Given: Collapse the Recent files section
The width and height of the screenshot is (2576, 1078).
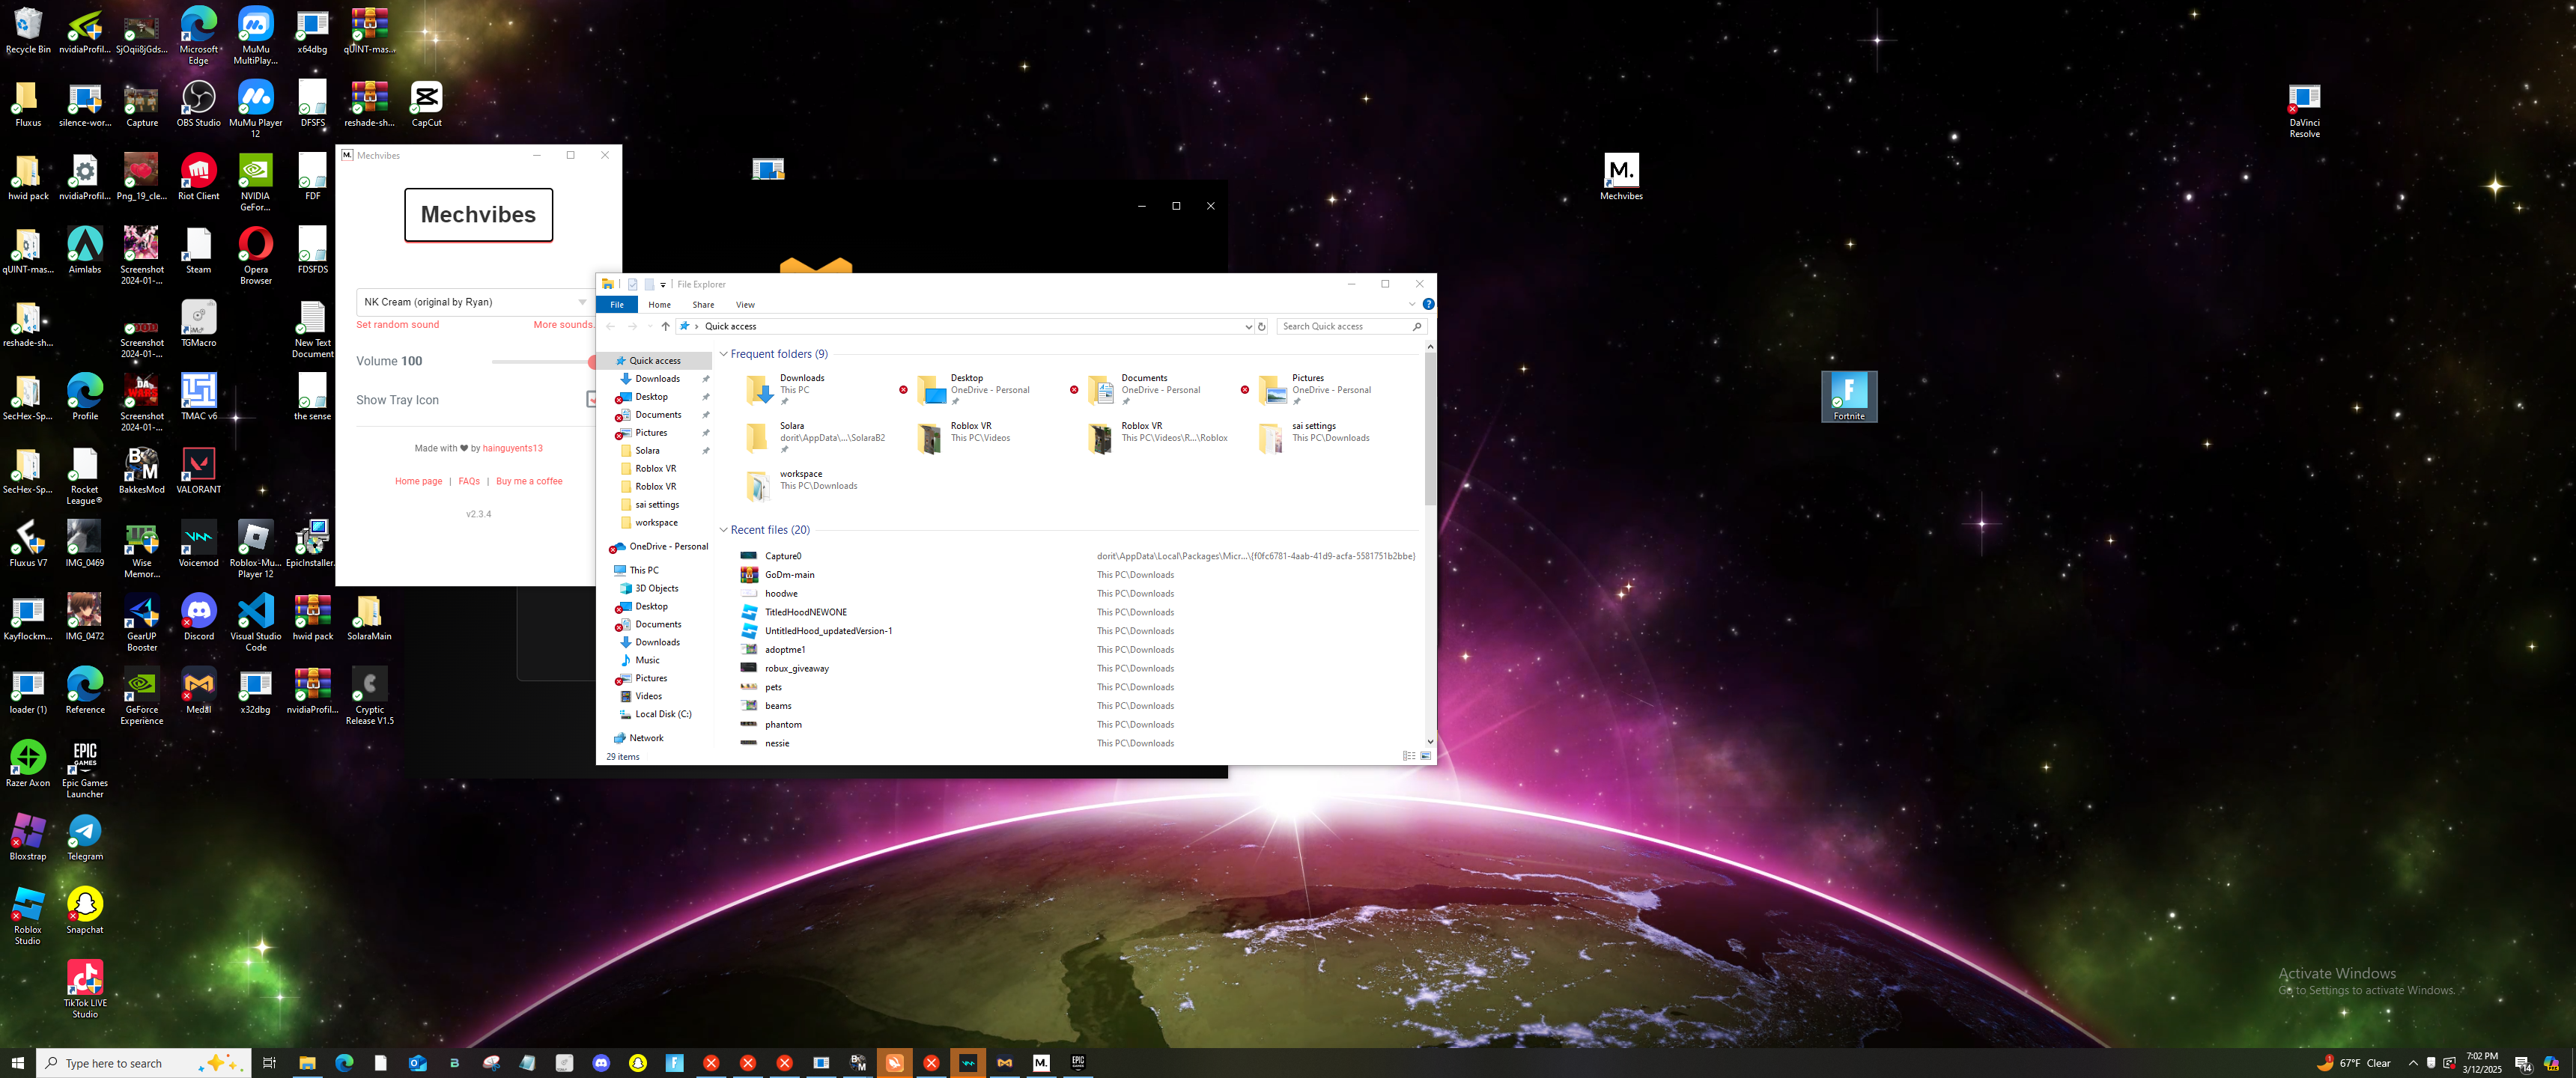Looking at the screenshot, I should pyautogui.click(x=724, y=530).
